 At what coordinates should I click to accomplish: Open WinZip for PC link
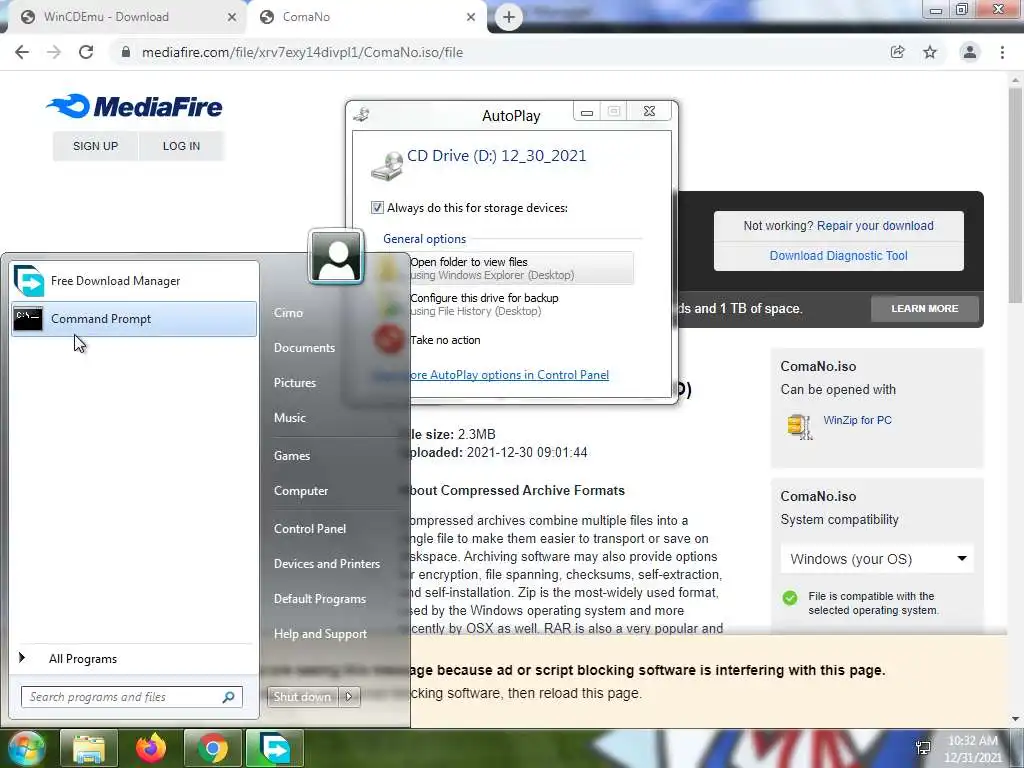857,420
